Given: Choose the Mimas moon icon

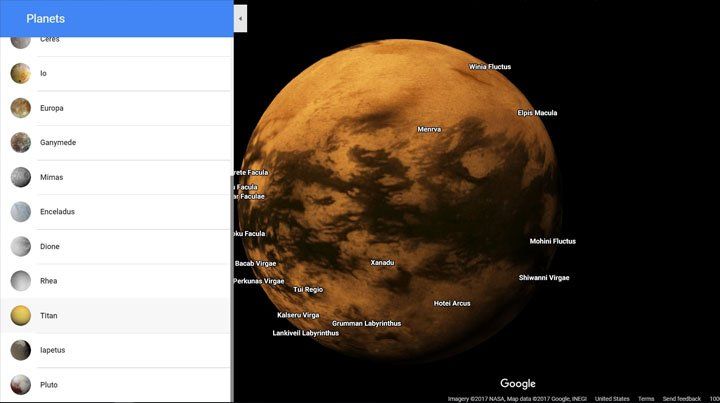Looking at the screenshot, I should [20, 177].
